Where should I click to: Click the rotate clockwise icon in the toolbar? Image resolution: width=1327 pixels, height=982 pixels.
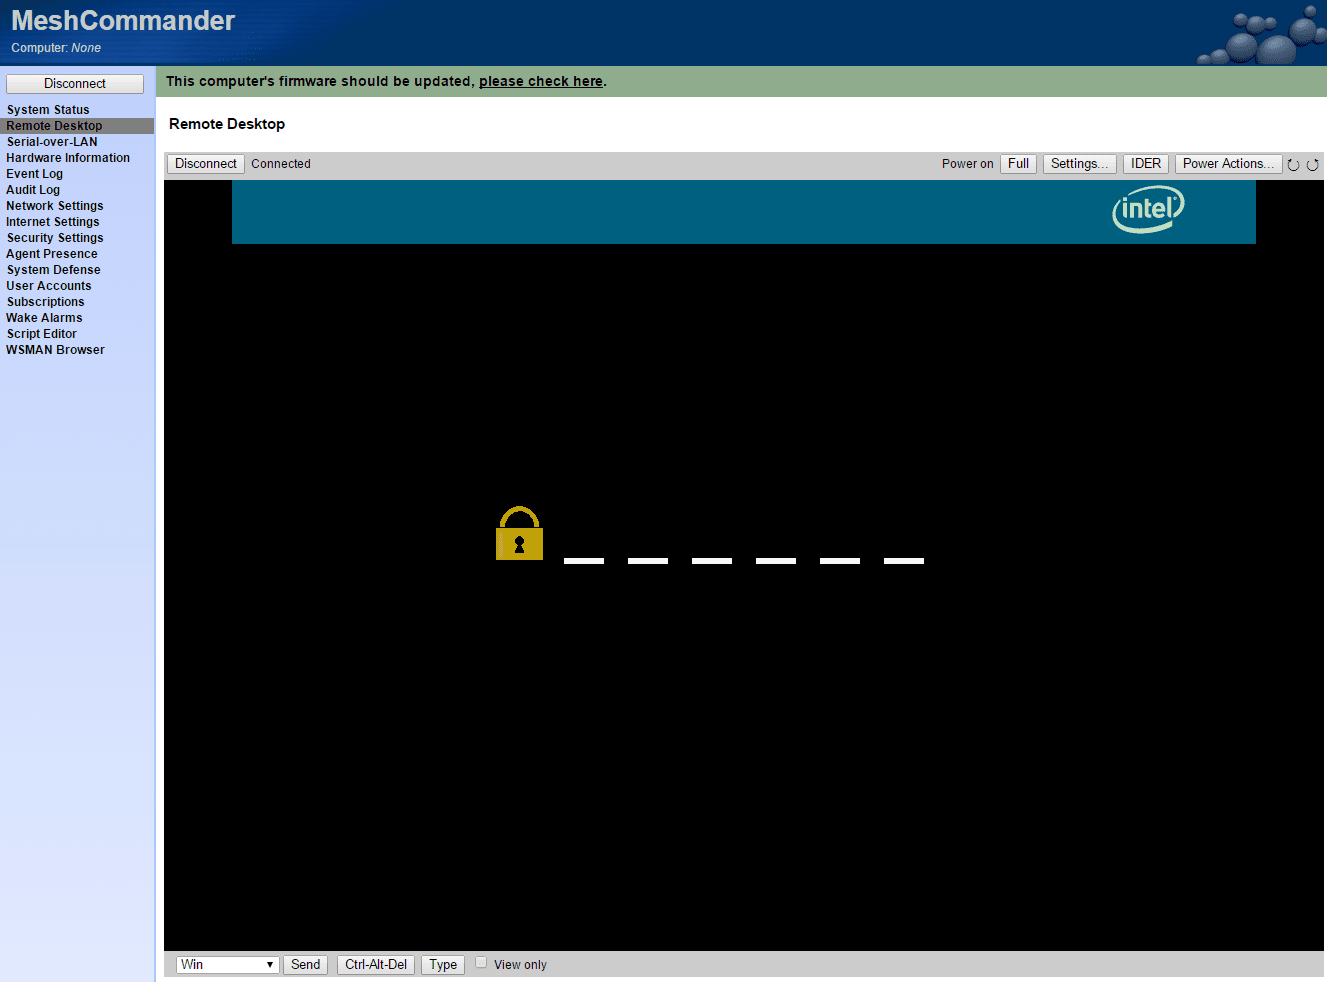pyautogui.click(x=1313, y=165)
